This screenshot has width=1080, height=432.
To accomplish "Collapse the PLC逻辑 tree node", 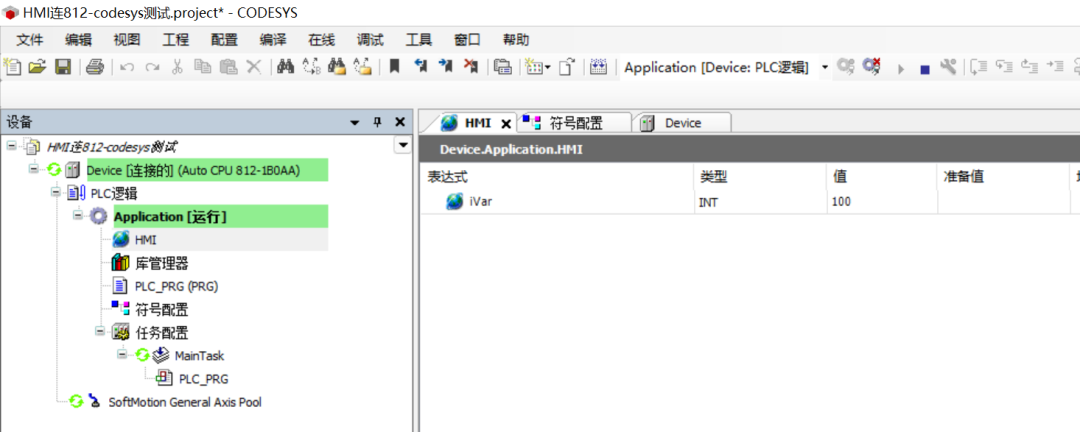I will [56, 192].
